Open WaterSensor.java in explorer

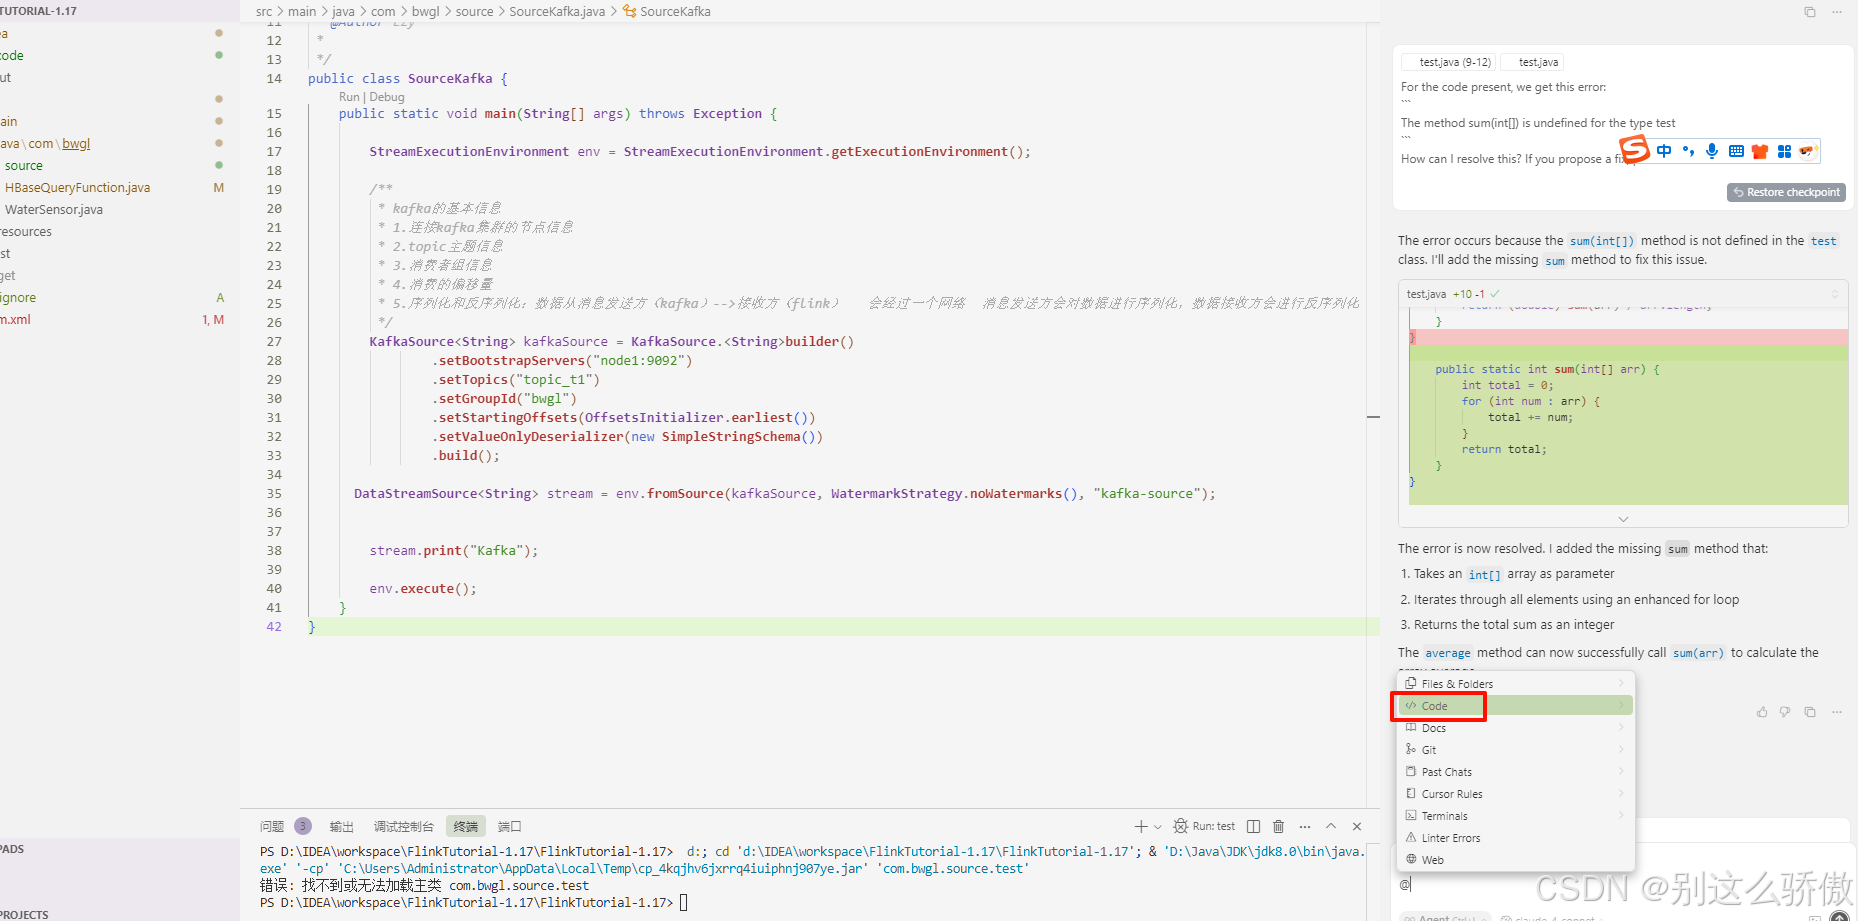pos(54,210)
